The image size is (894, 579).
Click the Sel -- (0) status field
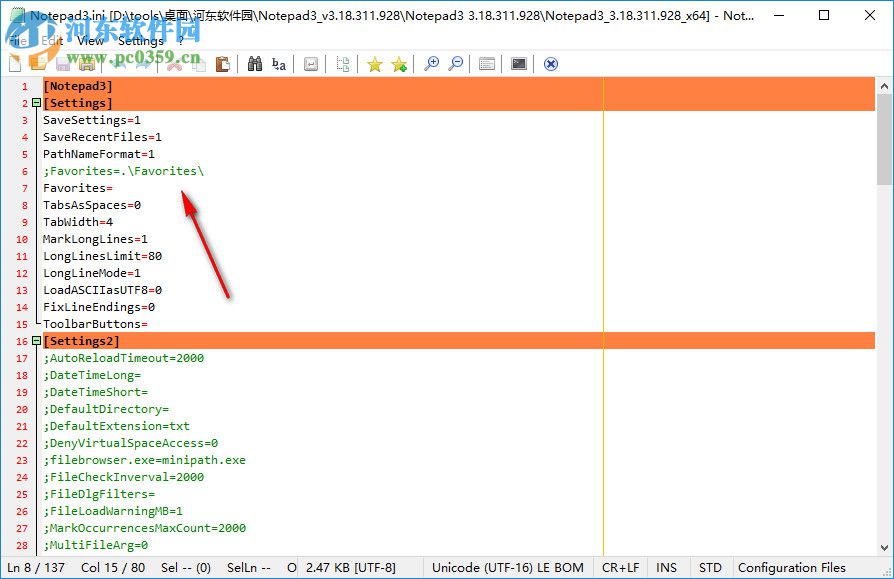pyautogui.click(x=186, y=568)
